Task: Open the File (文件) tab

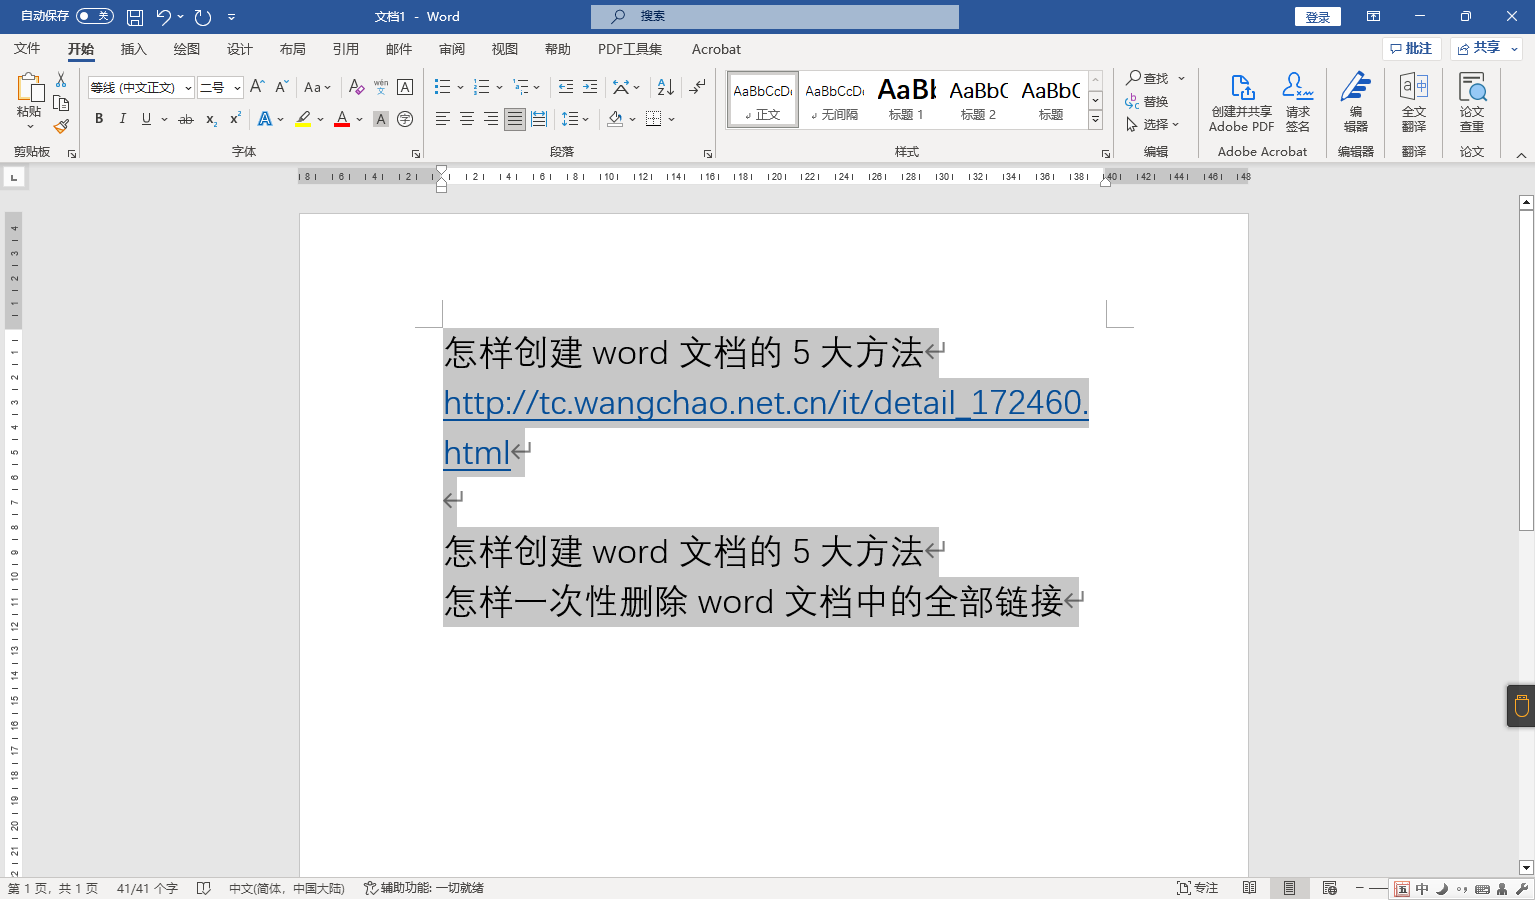Action: 27,49
